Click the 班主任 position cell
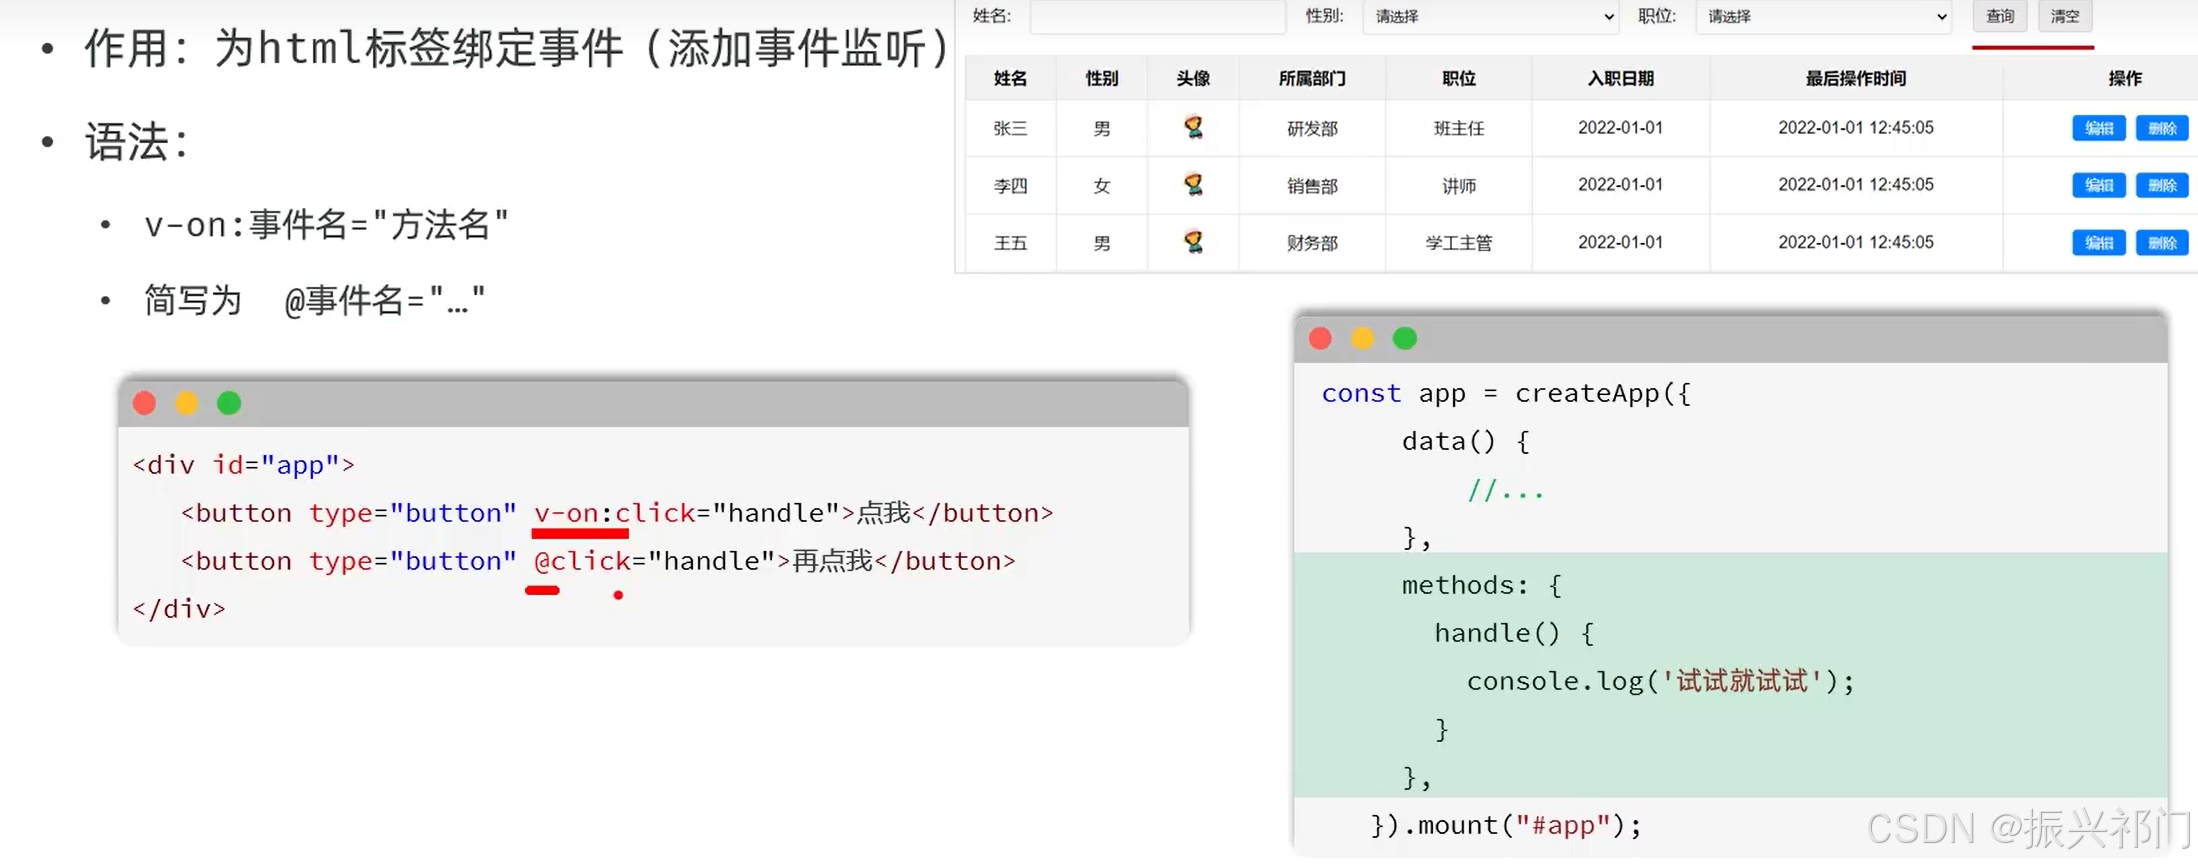The width and height of the screenshot is (2198, 865). tap(1459, 128)
